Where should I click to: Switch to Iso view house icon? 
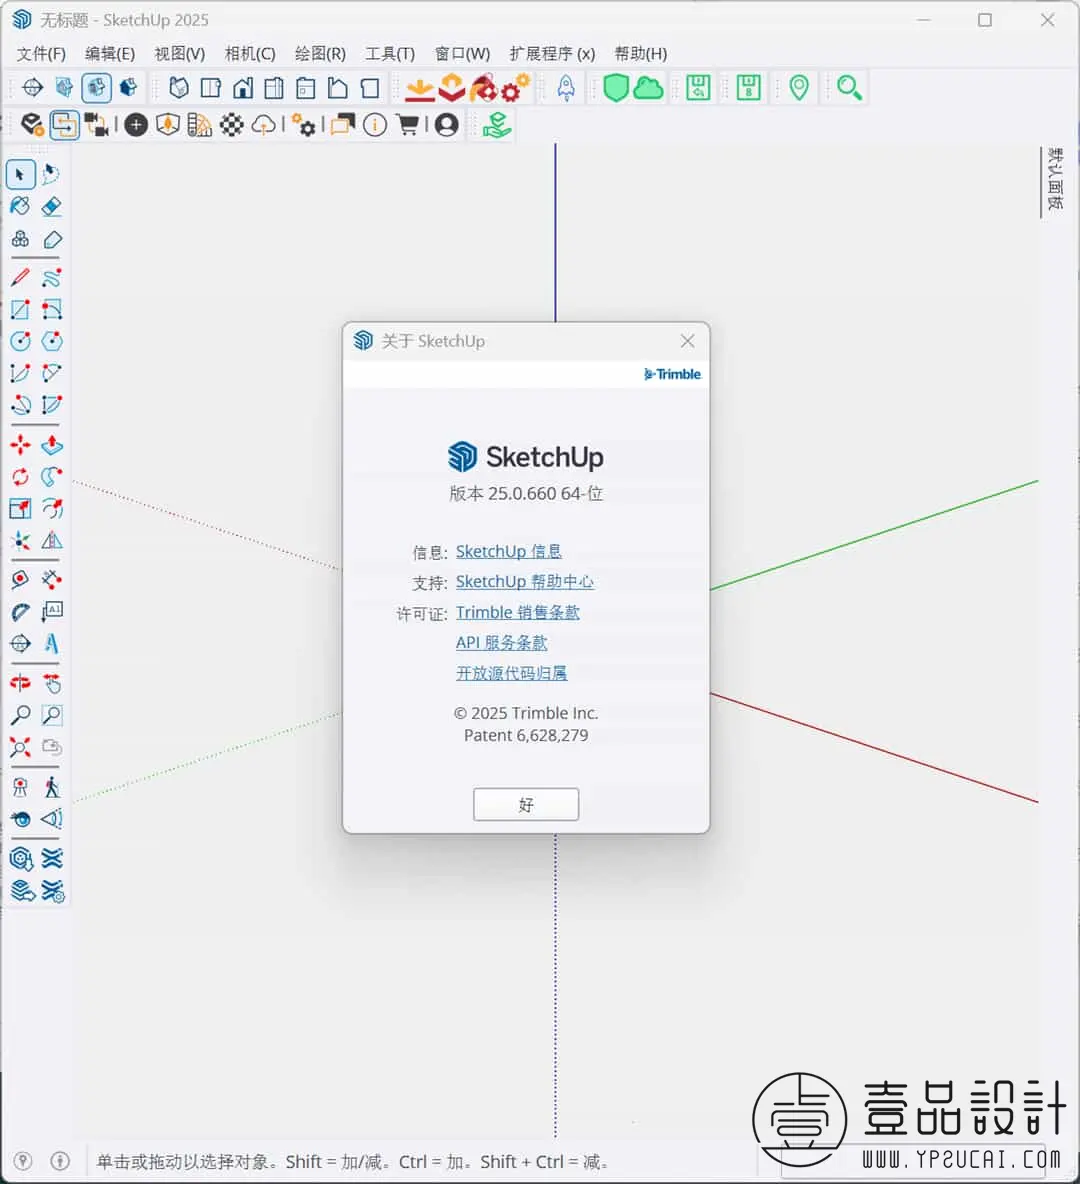point(179,88)
